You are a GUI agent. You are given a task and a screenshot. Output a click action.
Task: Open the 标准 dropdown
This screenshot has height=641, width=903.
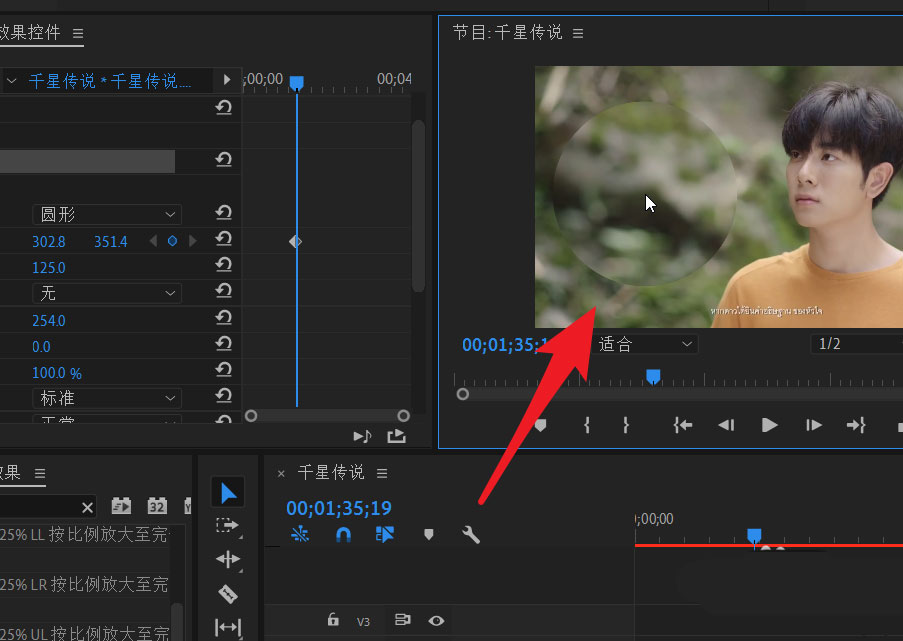[x=106, y=398]
